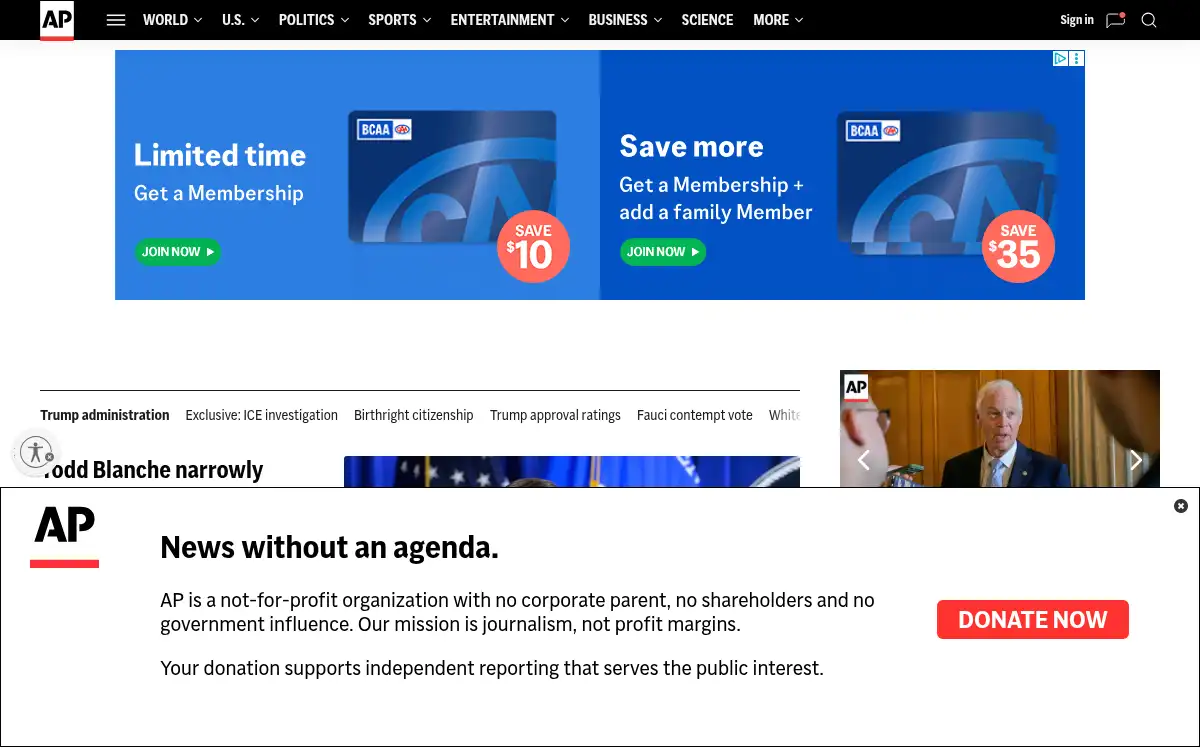Click the AP logo in donation banner
Screen dimensions: 1200x750
(65, 536)
